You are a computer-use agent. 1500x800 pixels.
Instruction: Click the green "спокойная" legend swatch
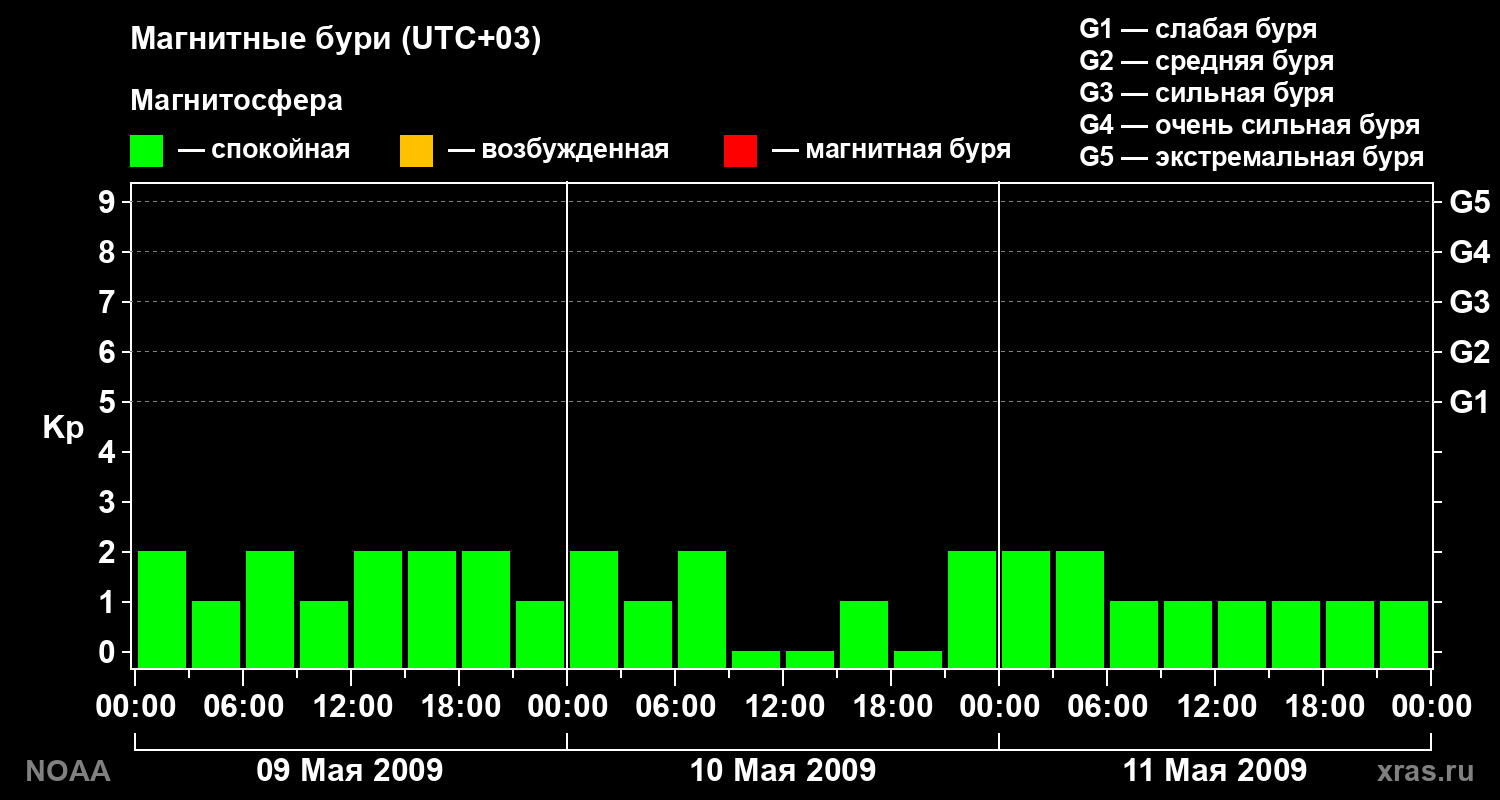point(146,151)
